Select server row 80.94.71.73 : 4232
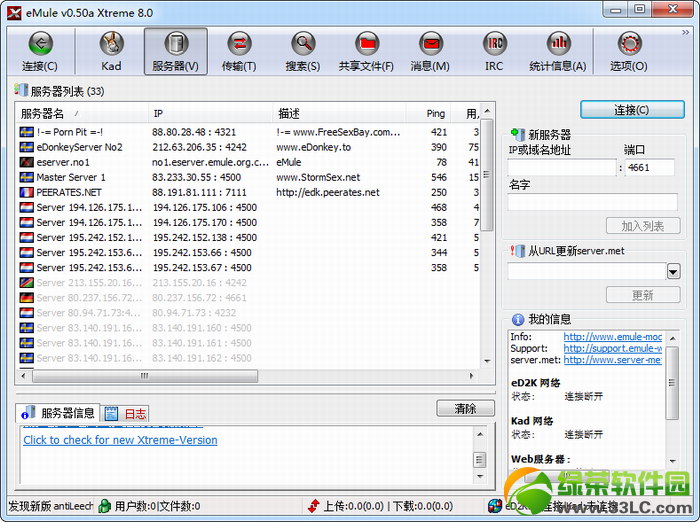This screenshot has height=529, width=700. tap(249, 312)
